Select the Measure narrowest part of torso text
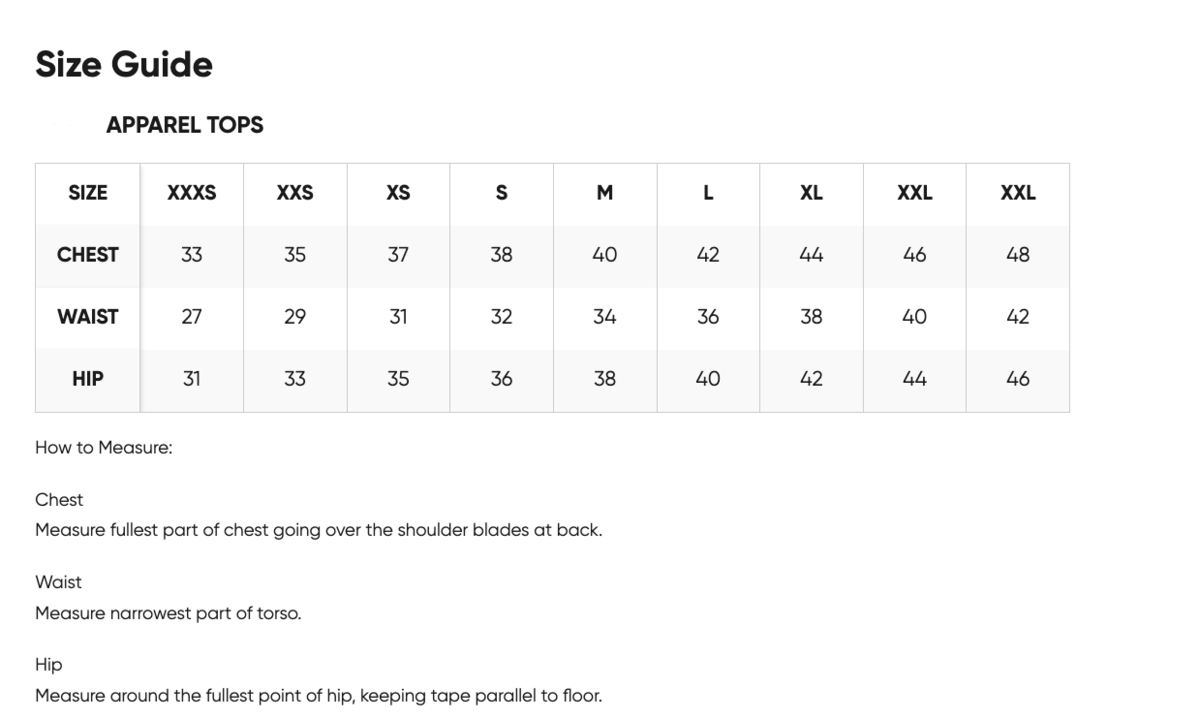 point(168,613)
